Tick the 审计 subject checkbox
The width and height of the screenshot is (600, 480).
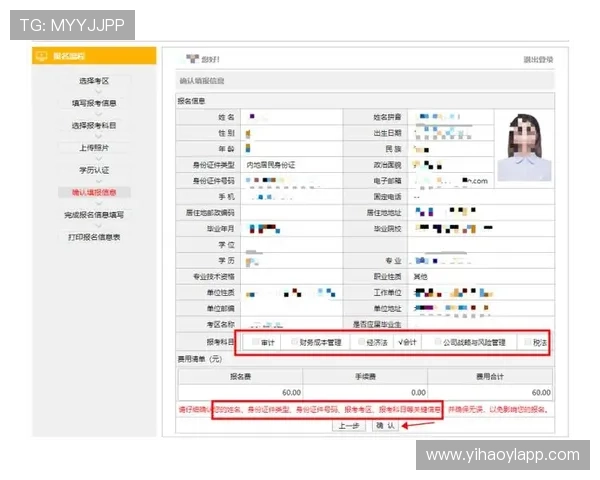[x=256, y=342]
